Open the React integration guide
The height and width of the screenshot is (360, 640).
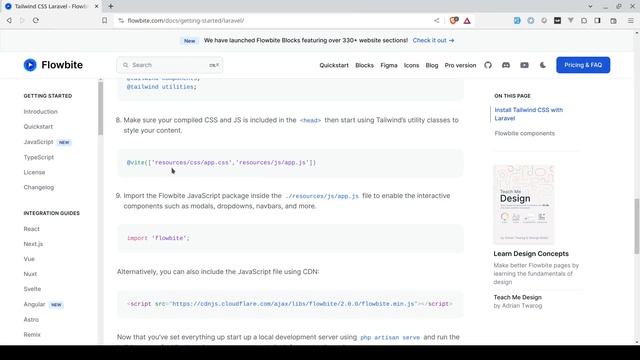pyautogui.click(x=31, y=229)
